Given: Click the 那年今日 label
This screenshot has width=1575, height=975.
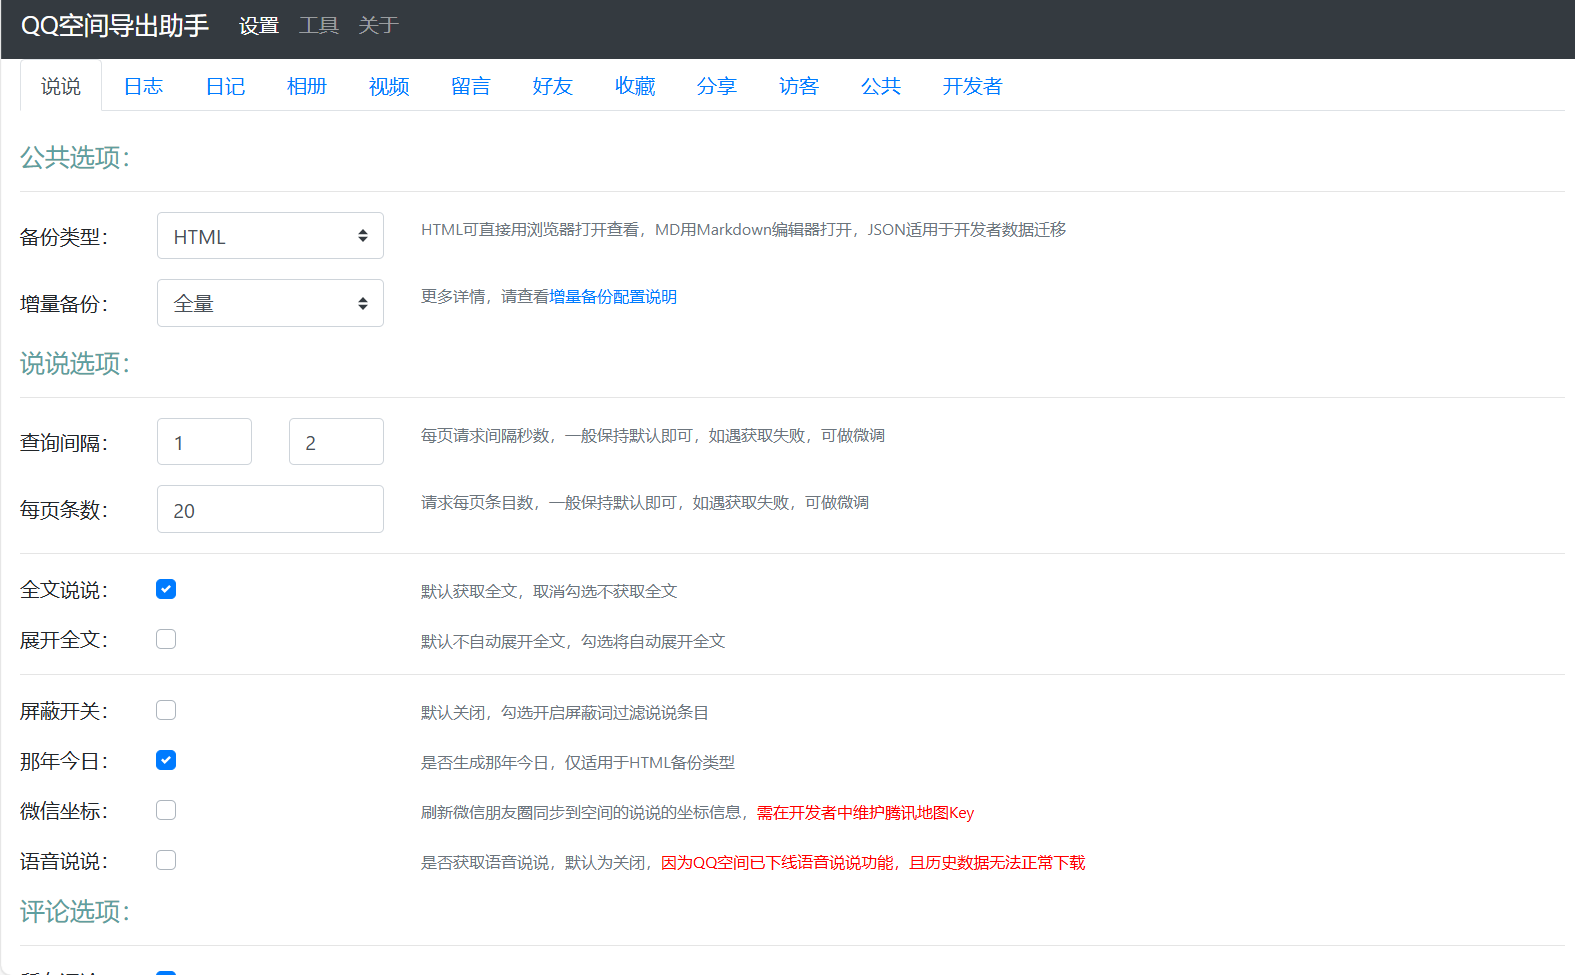Looking at the screenshot, I should (64, 761).
